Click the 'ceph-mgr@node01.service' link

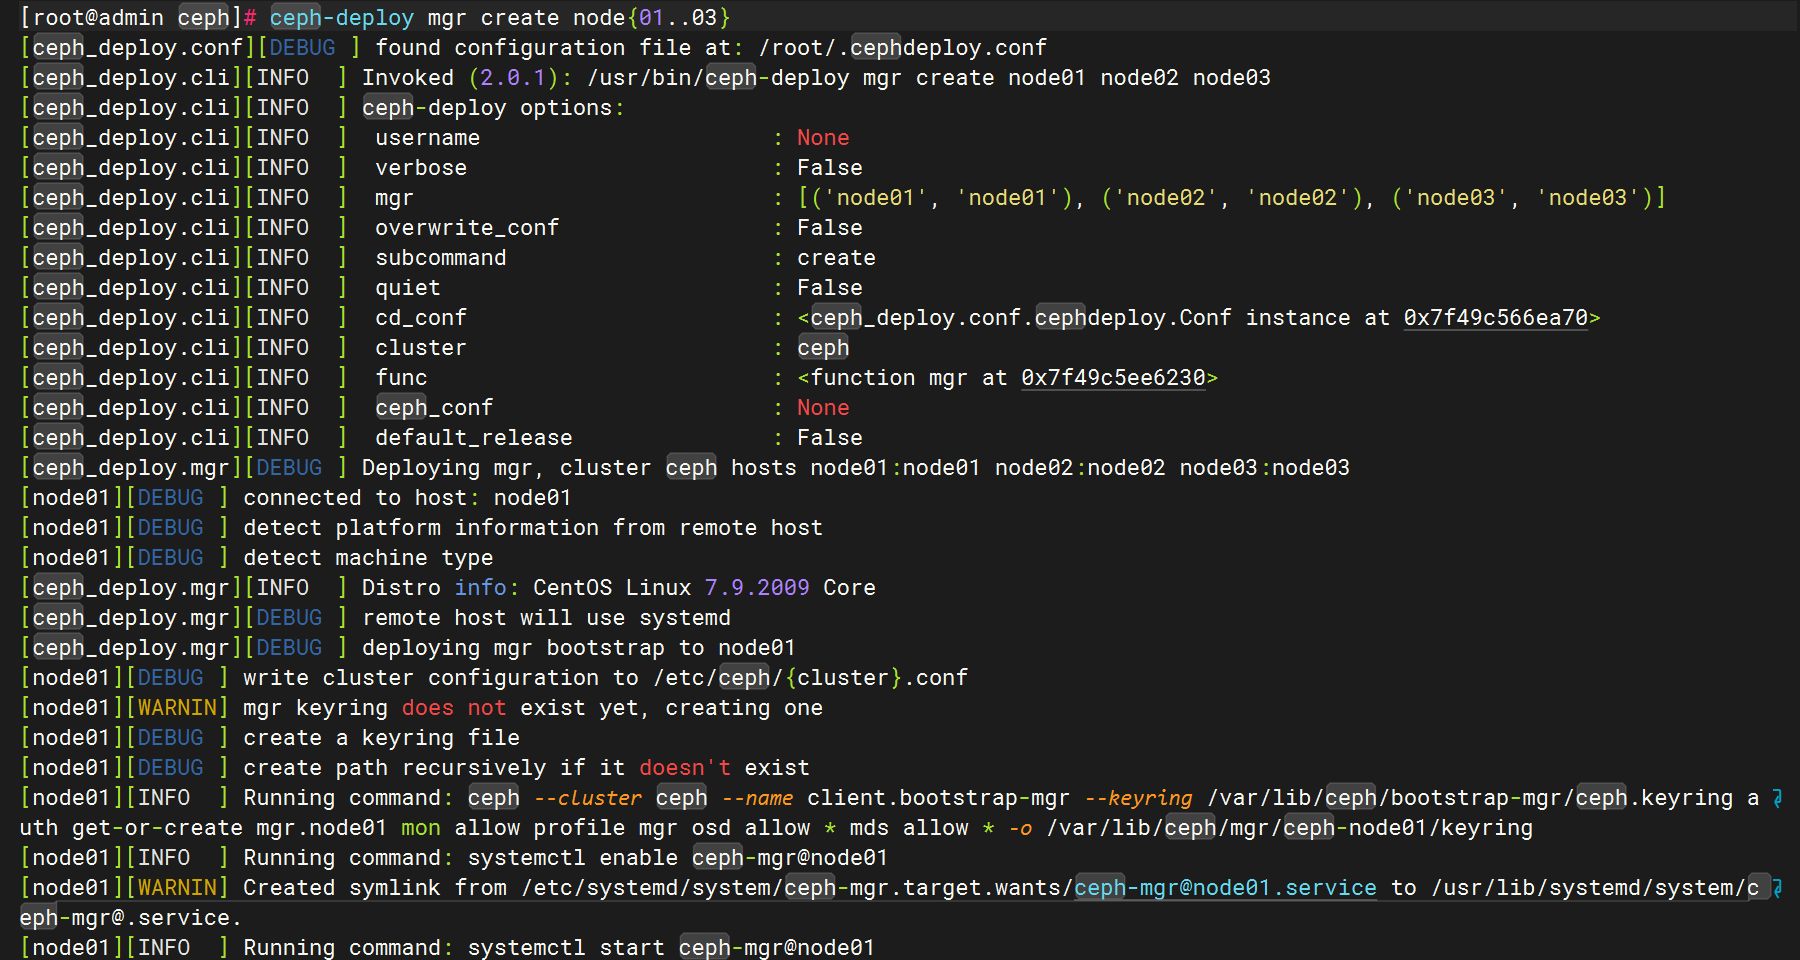click(x=1225, y=888)
